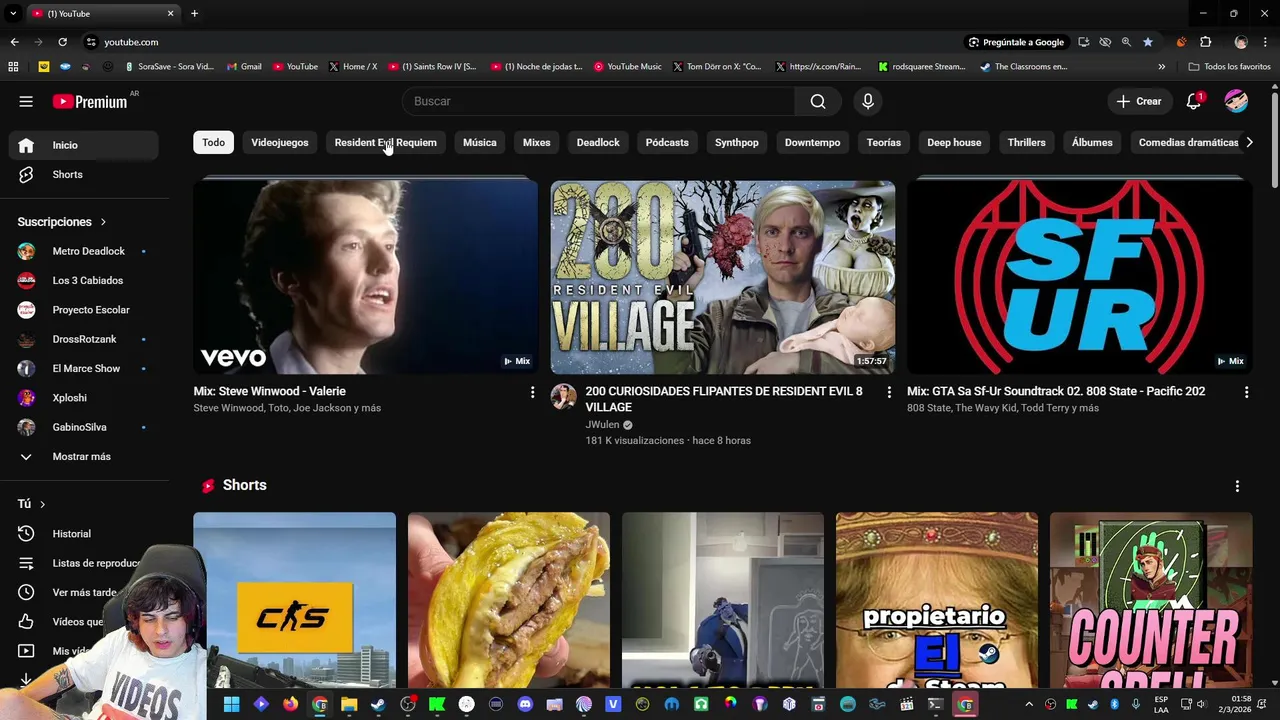1280x720 pixels.
Task: Open Steam from the taskbar
Action: pos(378,704)
